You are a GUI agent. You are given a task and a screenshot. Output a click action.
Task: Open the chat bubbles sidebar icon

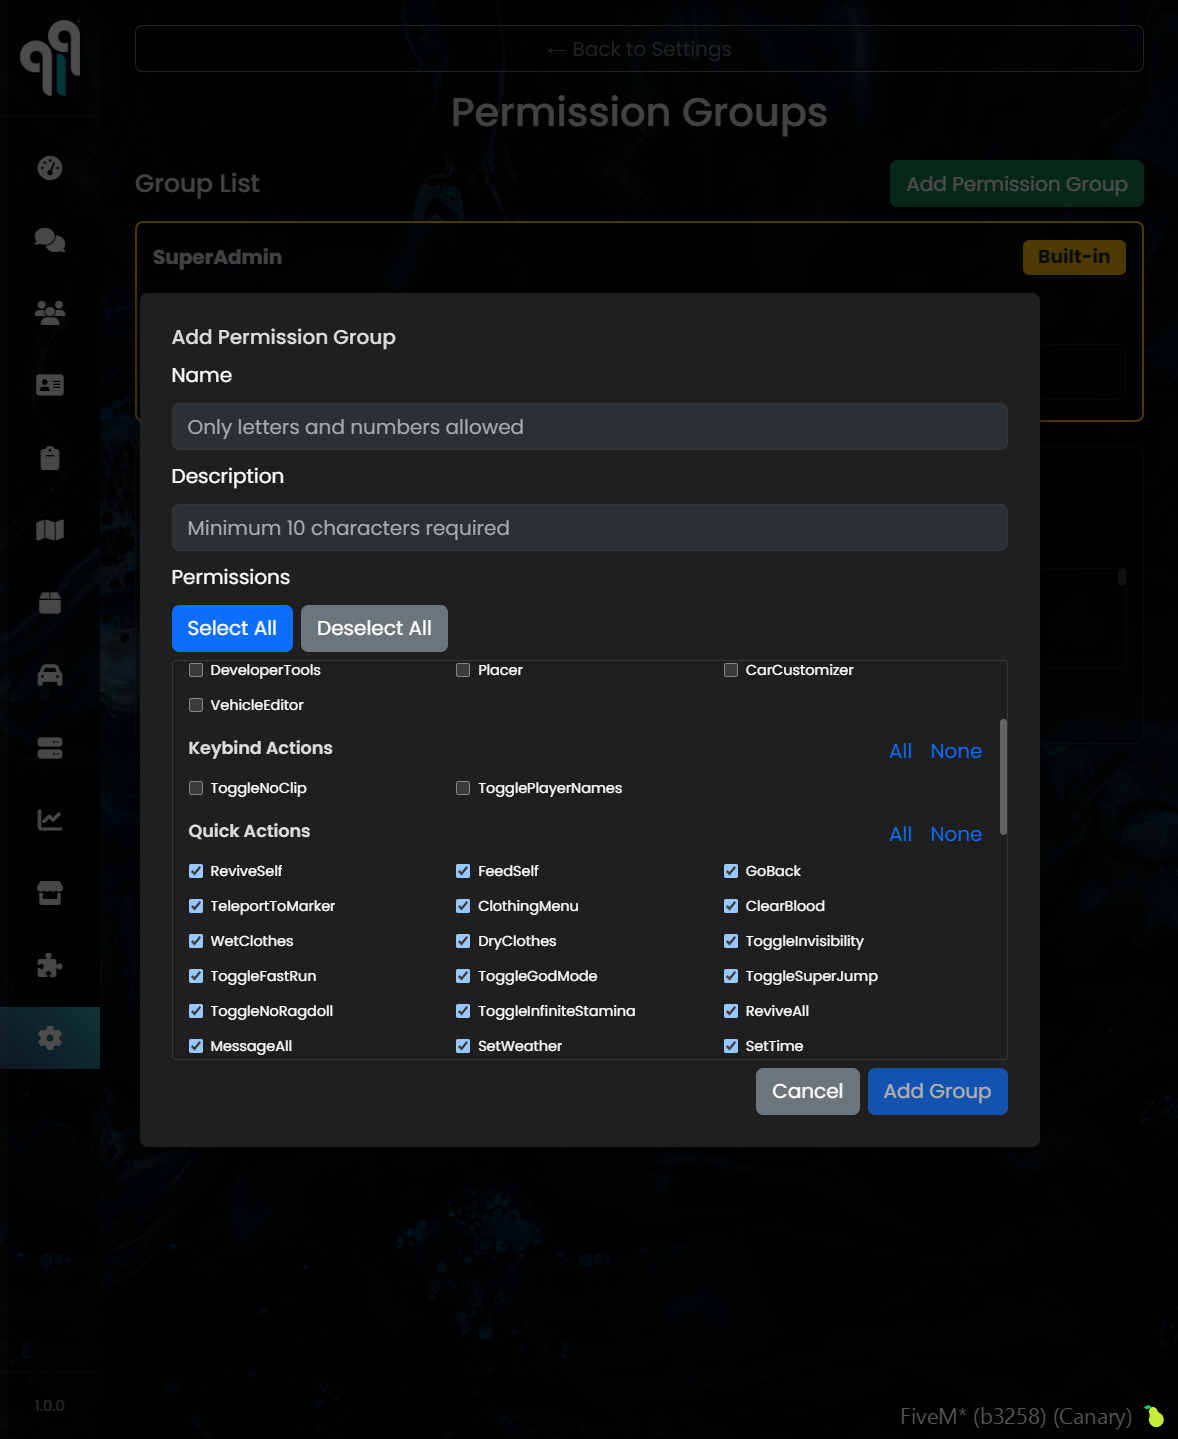pyautogui.click(x=50, y=240)
